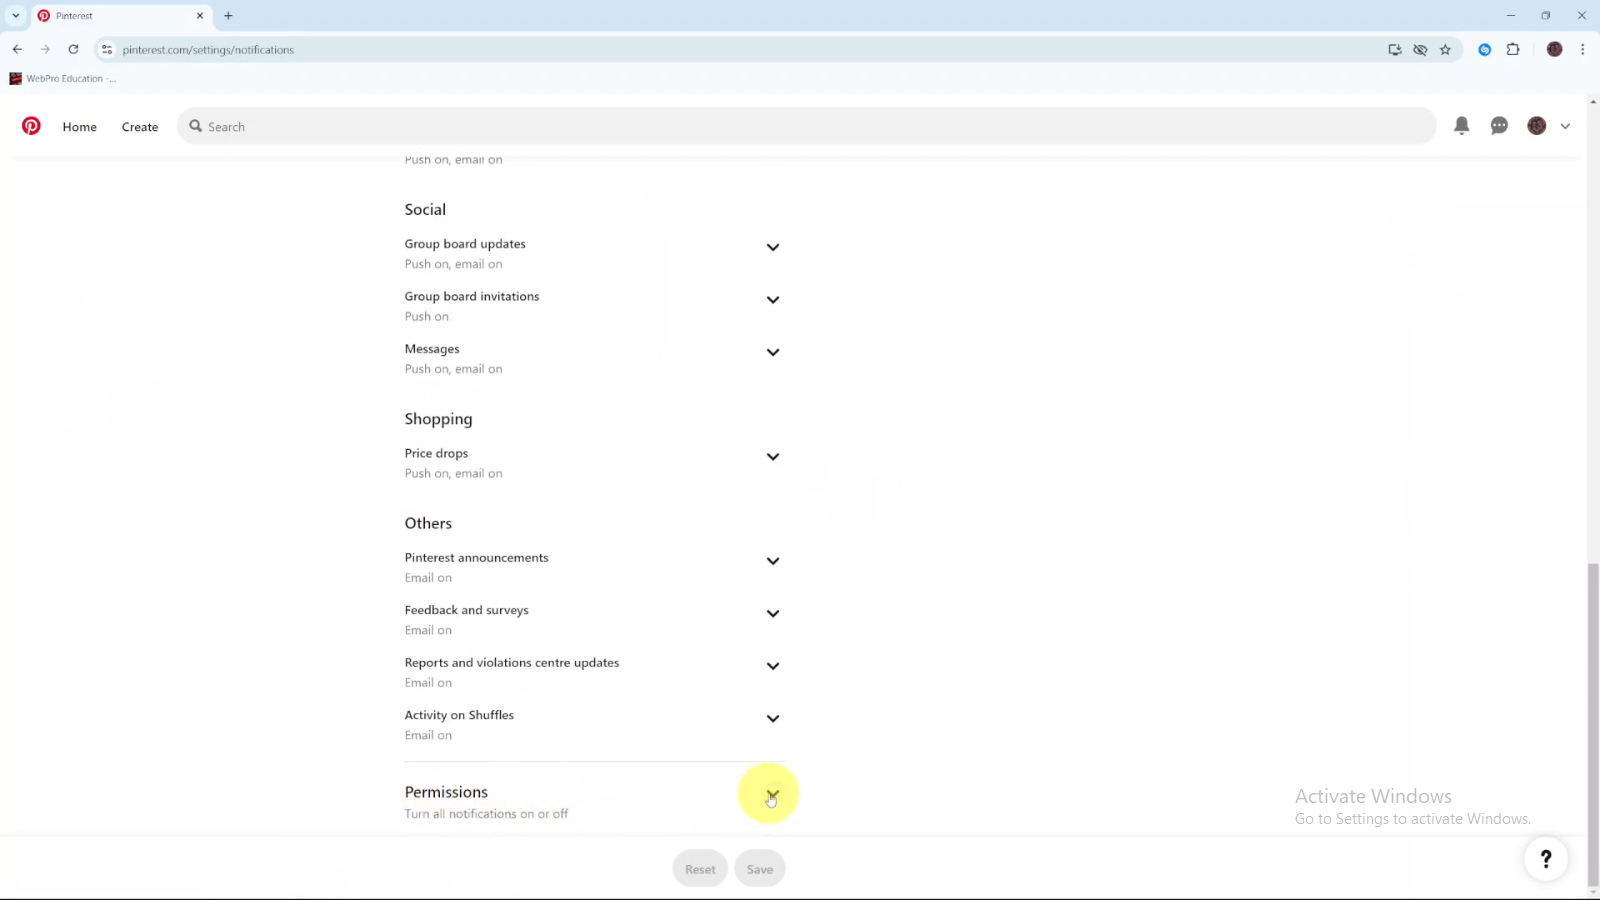
Task: Open WebPro Education bookmark
Action: tap(62, 78)
